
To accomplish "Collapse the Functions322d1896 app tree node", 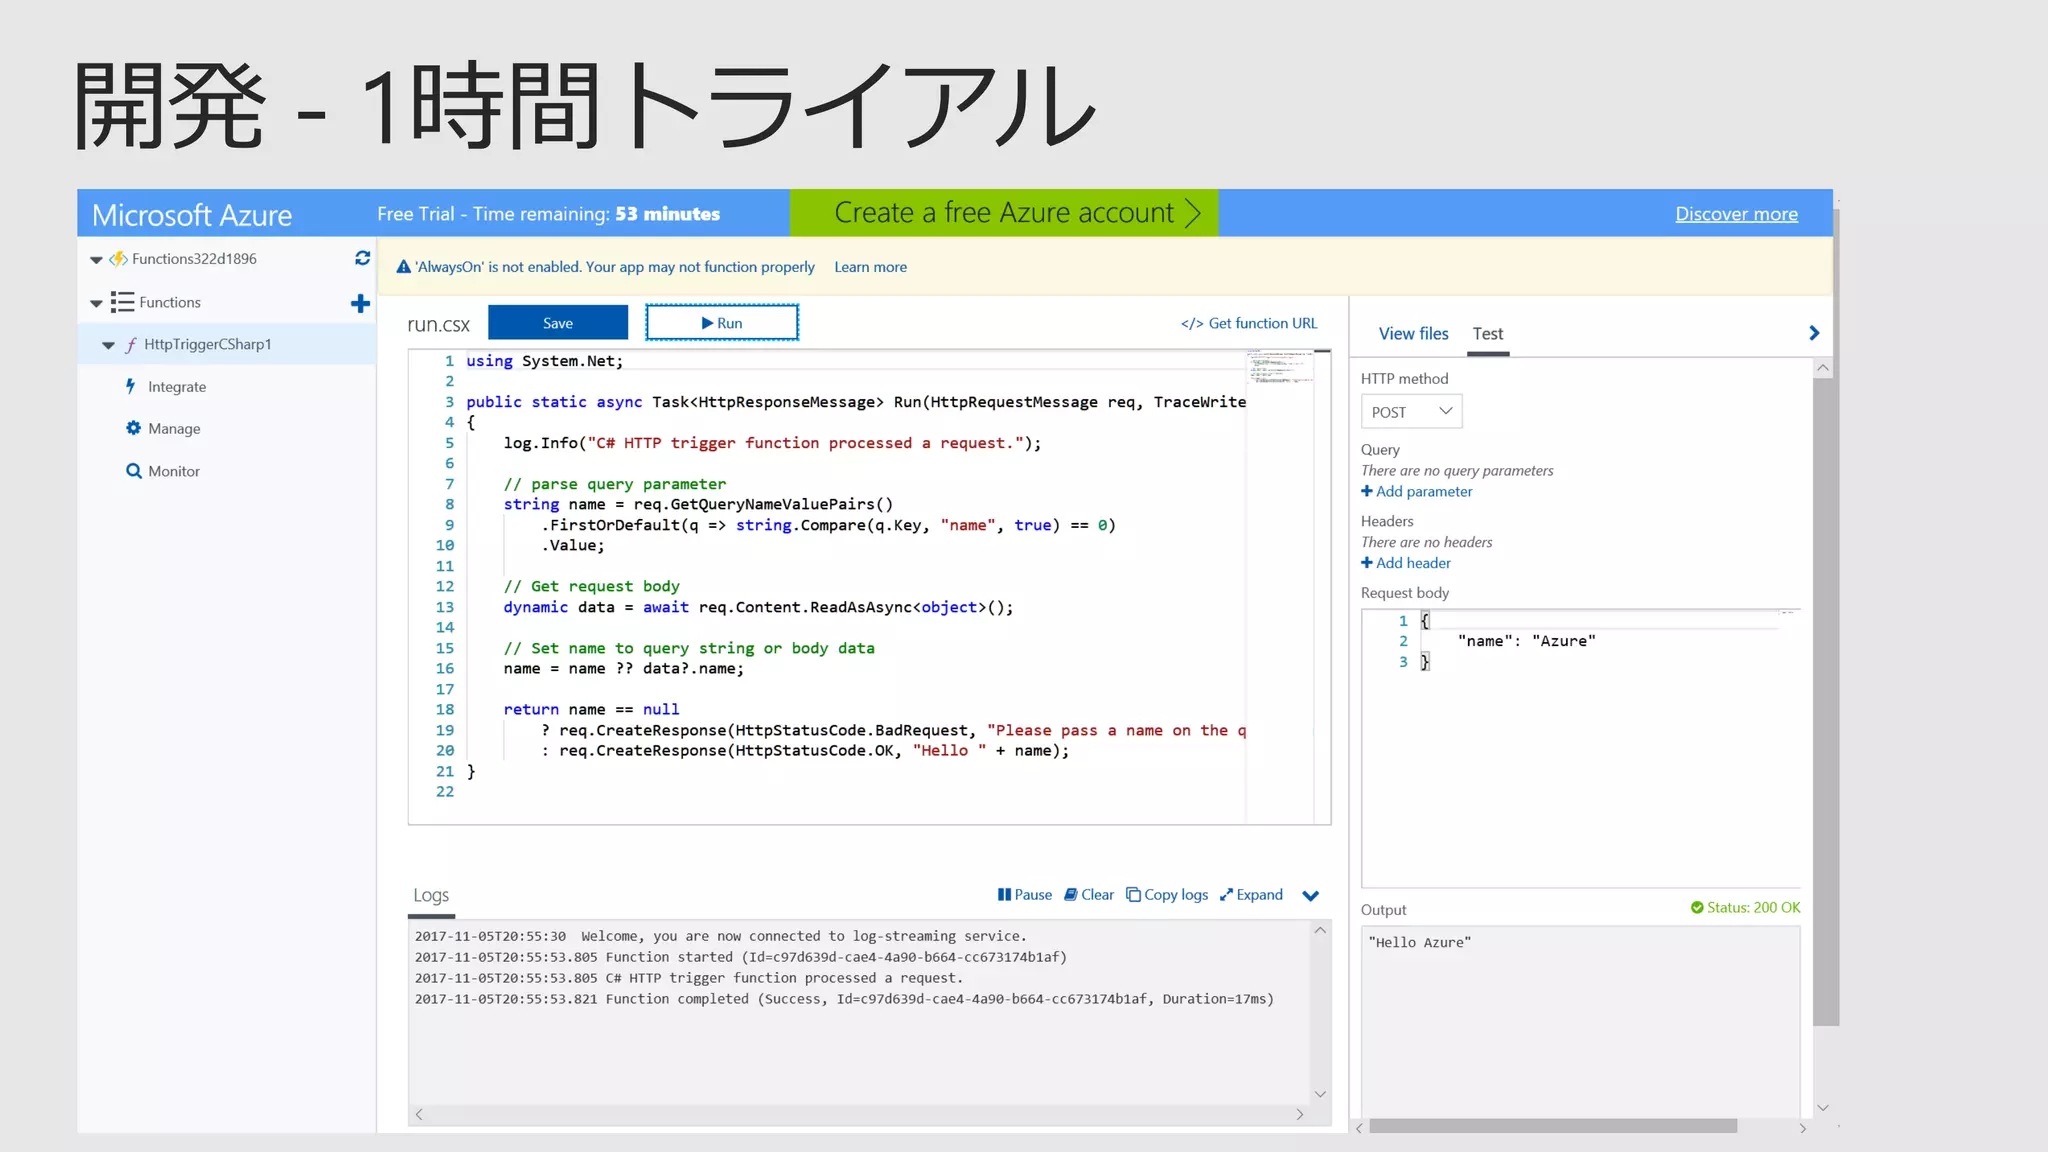I will coord(96,260).
